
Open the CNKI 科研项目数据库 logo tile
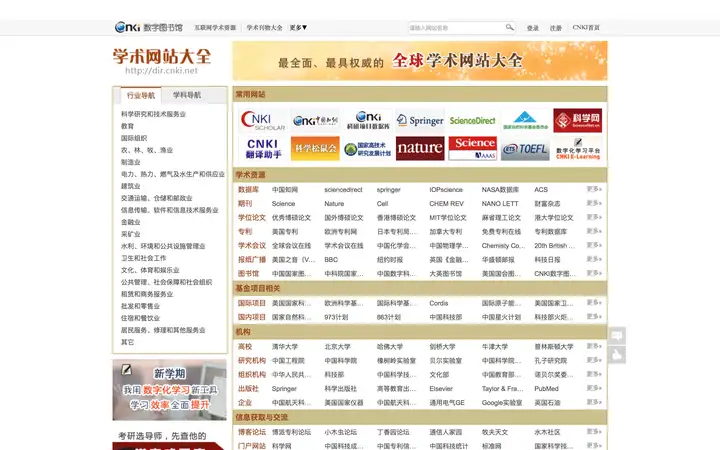(x=368, y=120)
